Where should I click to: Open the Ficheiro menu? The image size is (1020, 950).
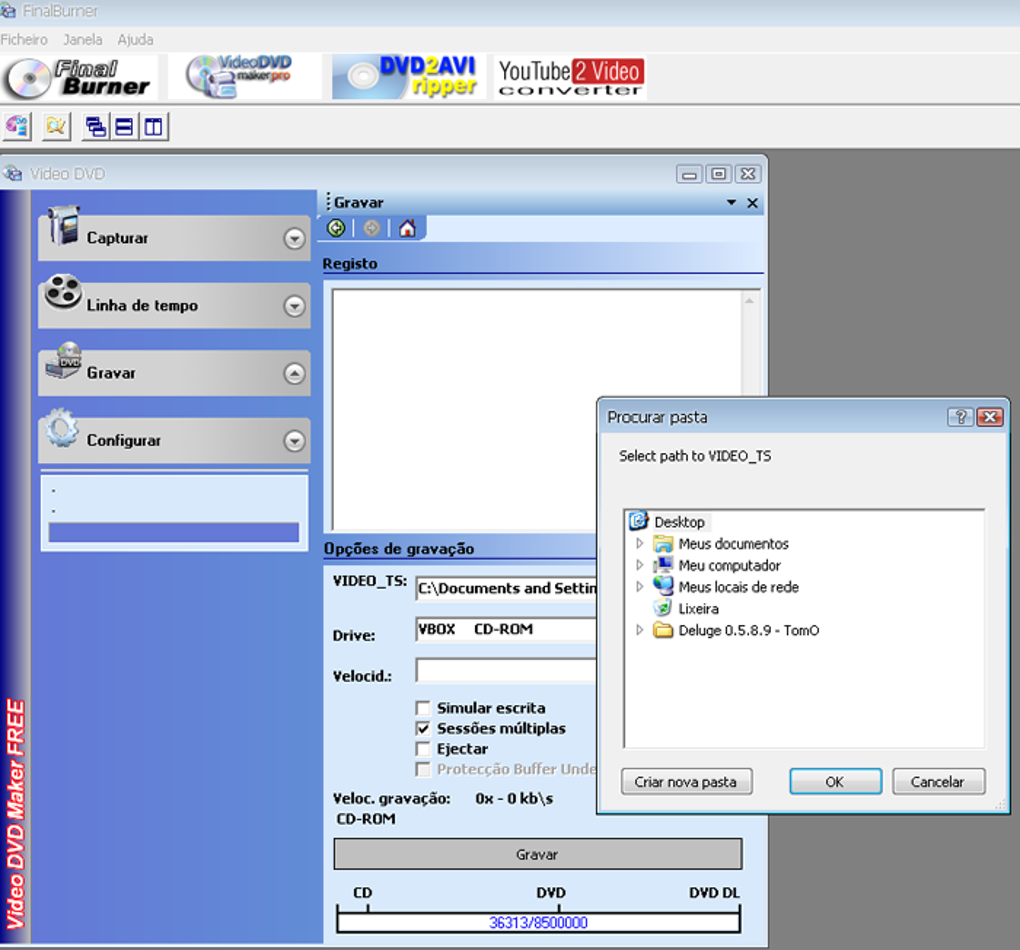coord(23,40)
